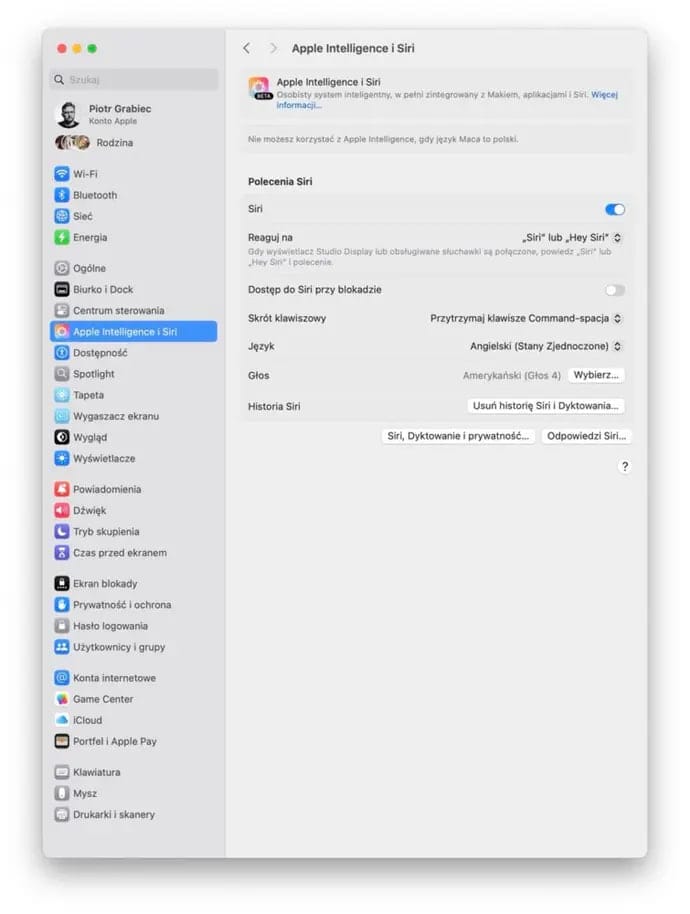This screenshot has height=914, width=690.
Task: Expand the Skrót klawiszowy dropdown
Action: click(526, 318)
